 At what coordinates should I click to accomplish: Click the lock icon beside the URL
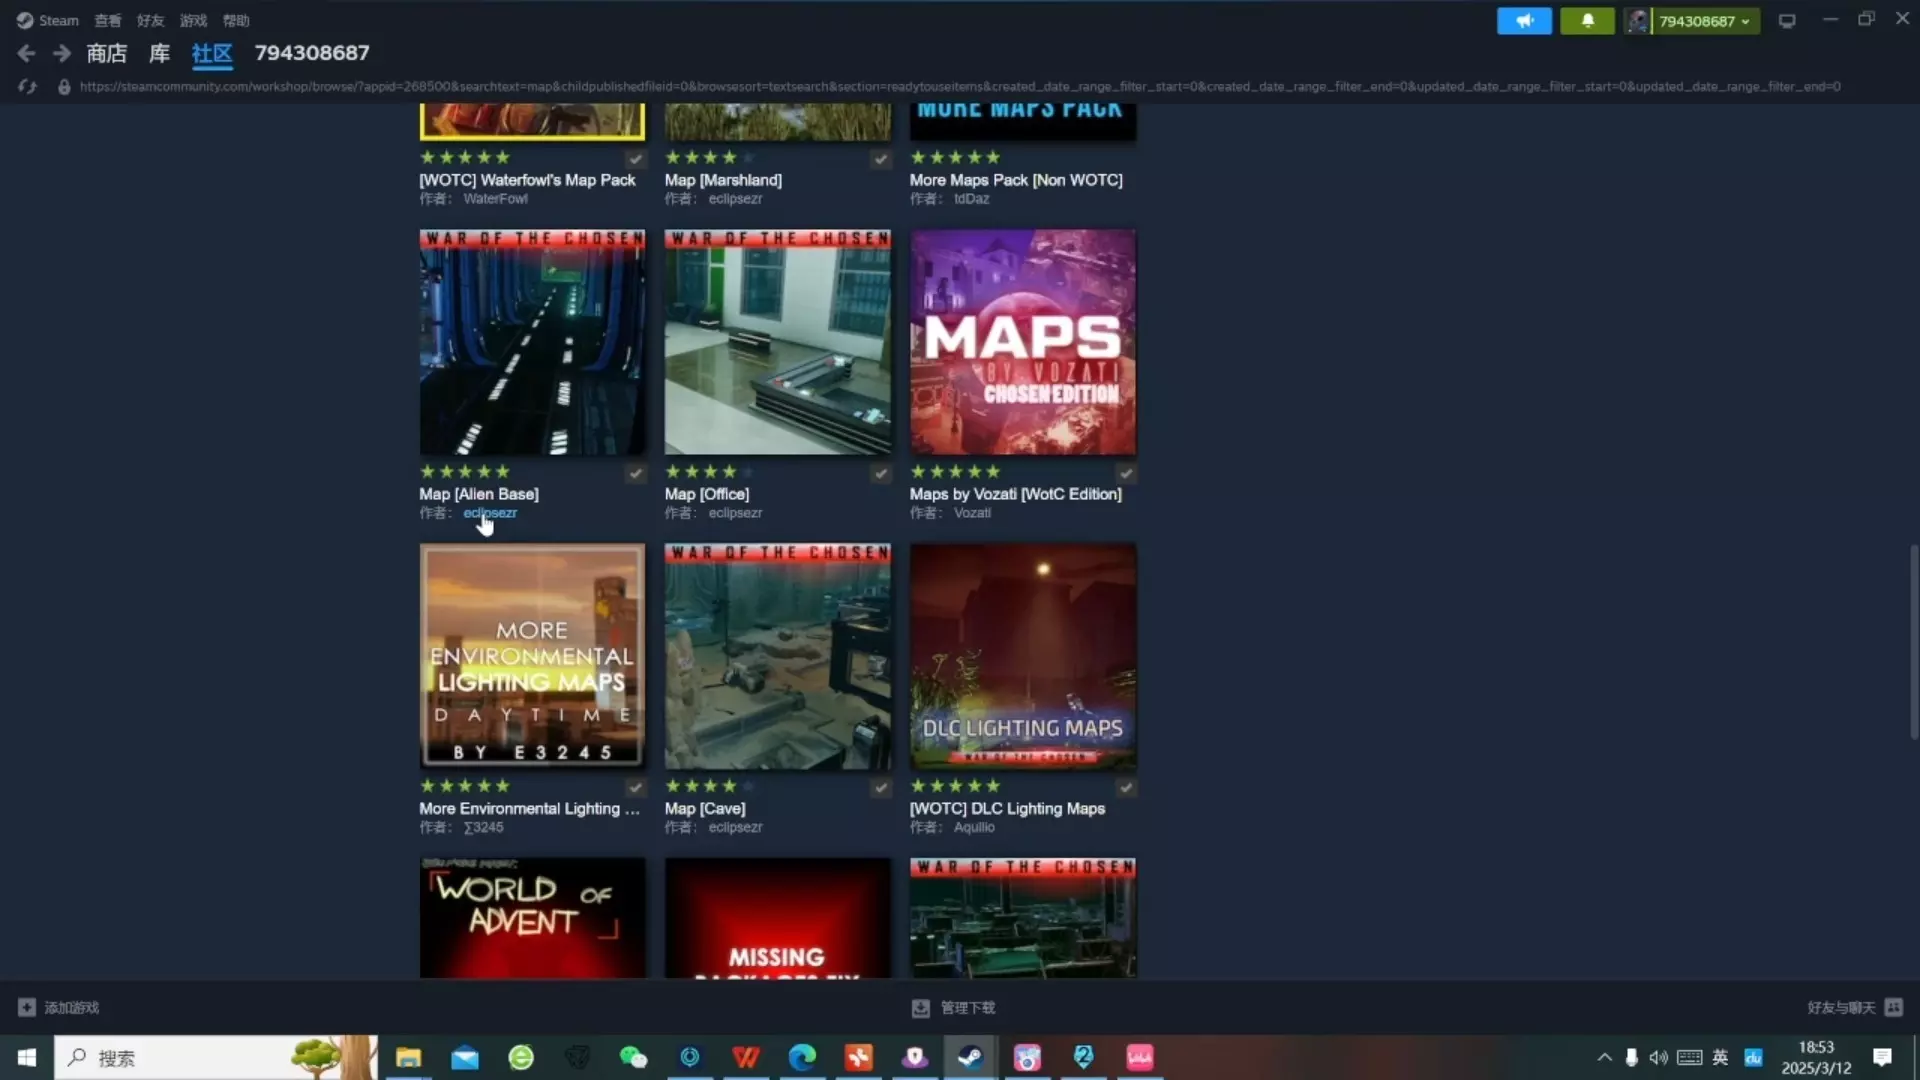[64, 87]
